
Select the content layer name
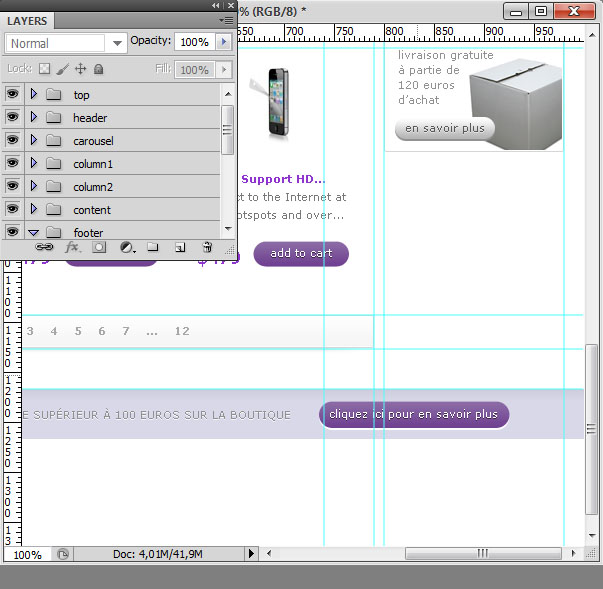92,210
